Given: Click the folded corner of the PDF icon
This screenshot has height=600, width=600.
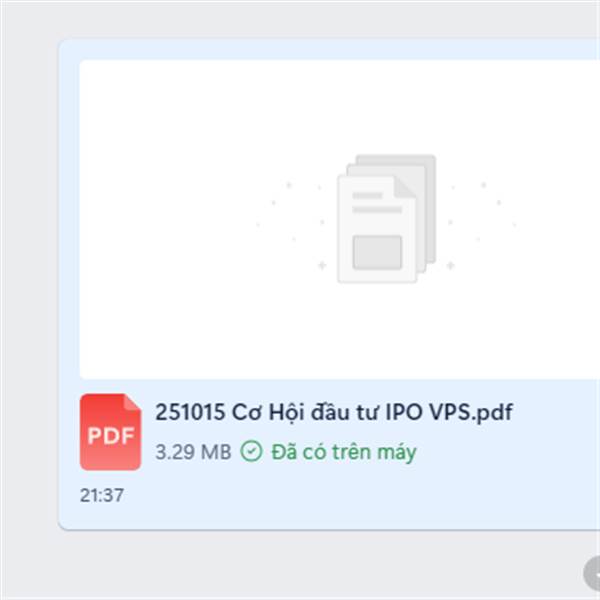Looking at the screenshot, I should (133, 403).
